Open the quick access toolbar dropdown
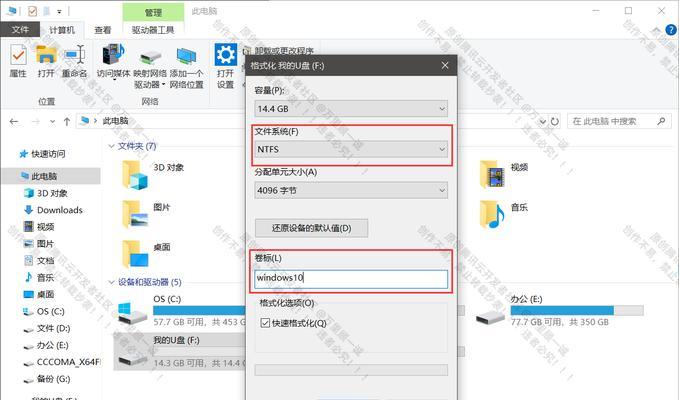Screen dimensions: 679x400 click(x=59, y=12)
